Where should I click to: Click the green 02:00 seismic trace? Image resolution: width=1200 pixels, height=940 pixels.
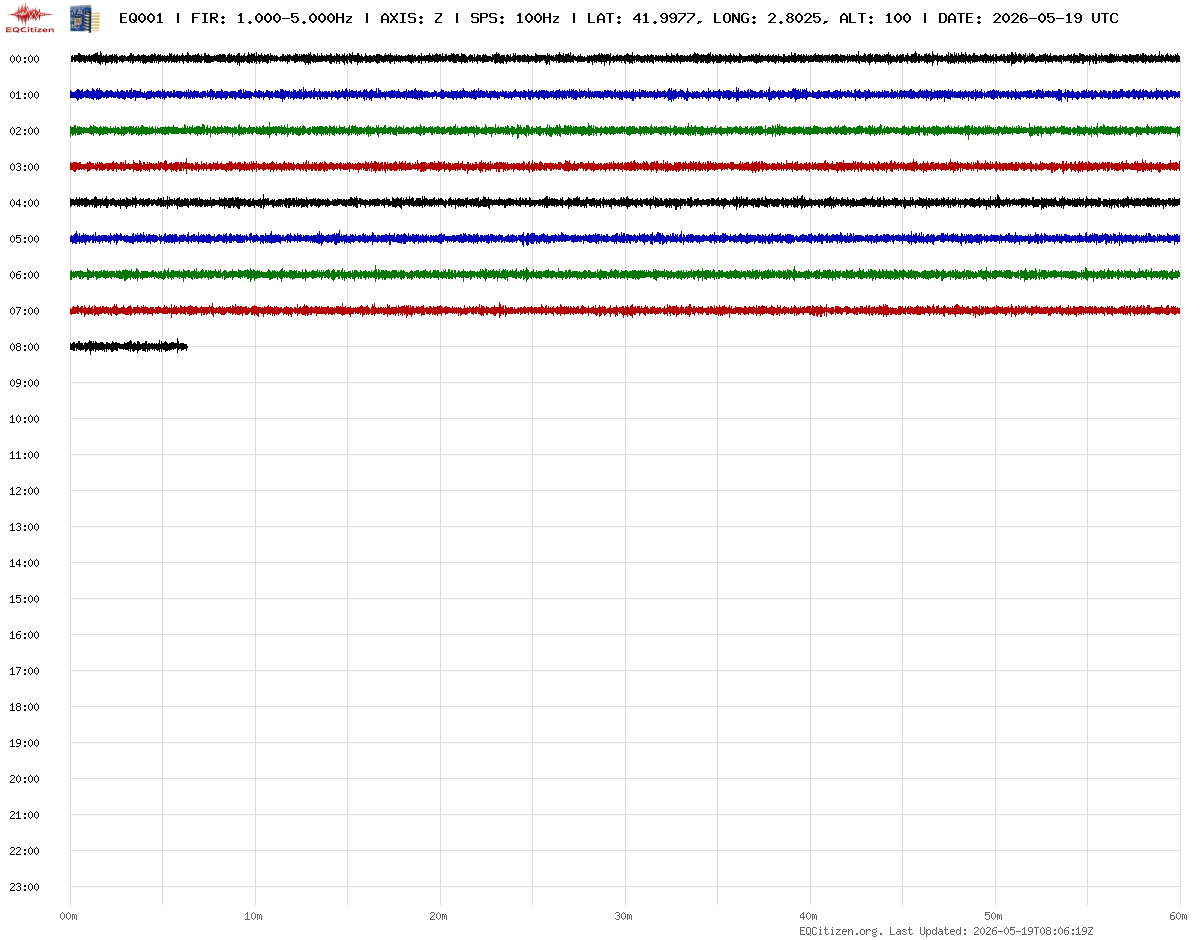click(625, 131)
